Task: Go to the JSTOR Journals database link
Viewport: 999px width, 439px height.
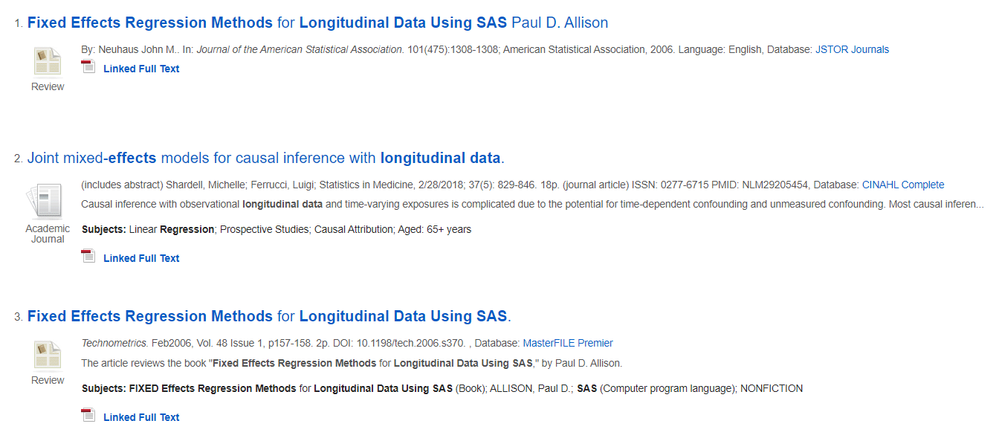Action: coord(852,49)
